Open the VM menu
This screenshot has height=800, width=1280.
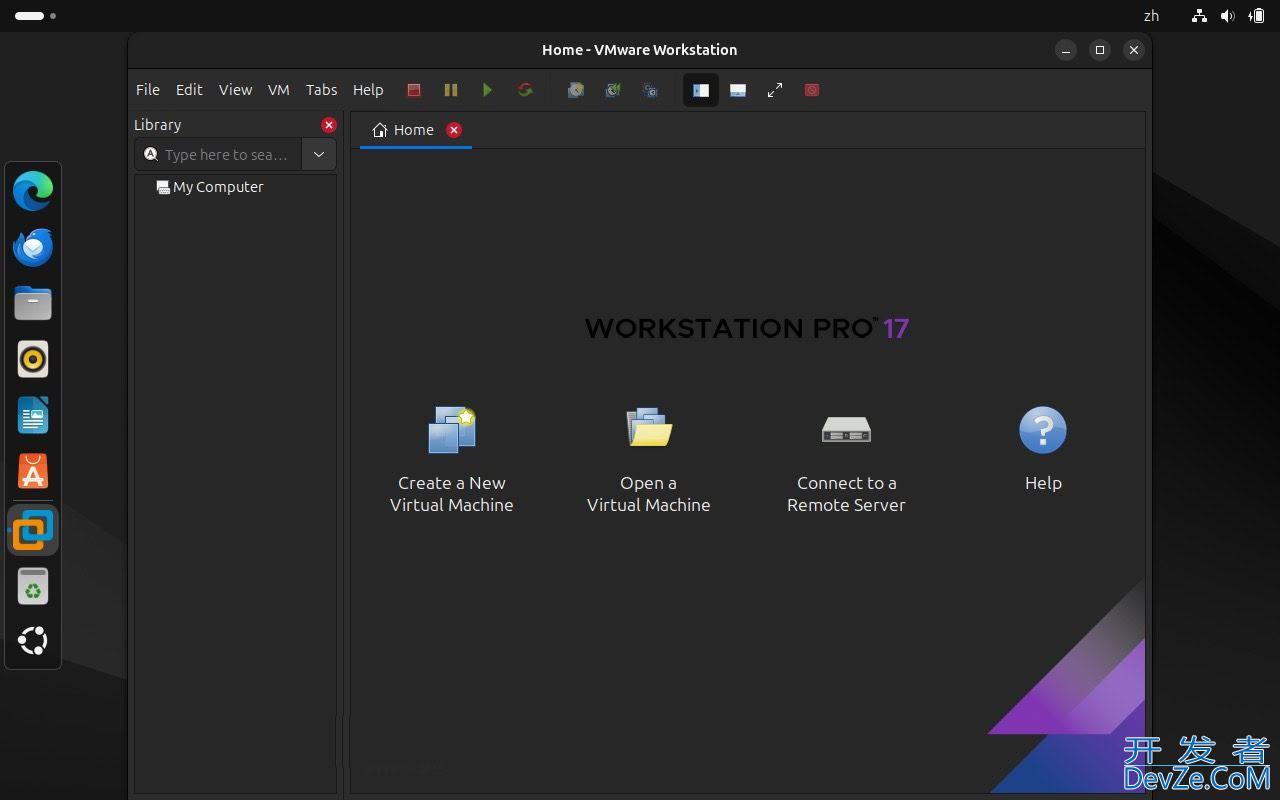(279, 90)
